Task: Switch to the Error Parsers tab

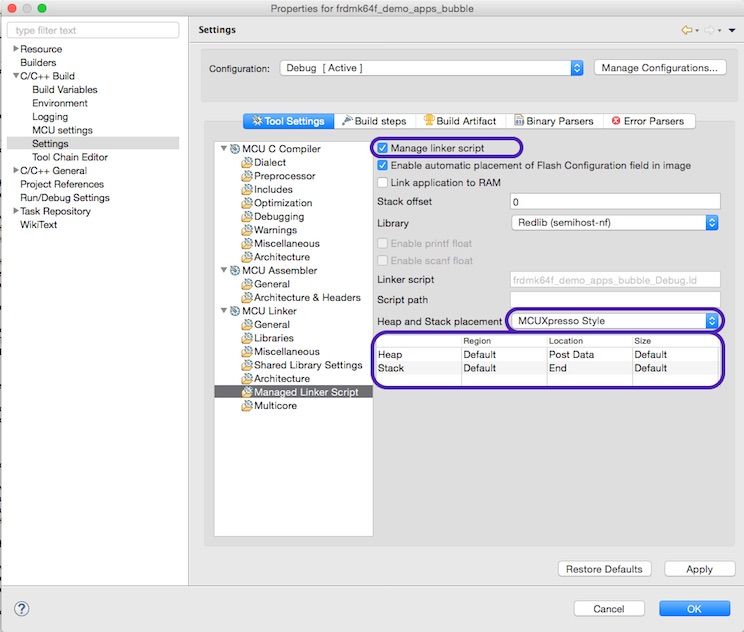Action: tap(649, 121)
